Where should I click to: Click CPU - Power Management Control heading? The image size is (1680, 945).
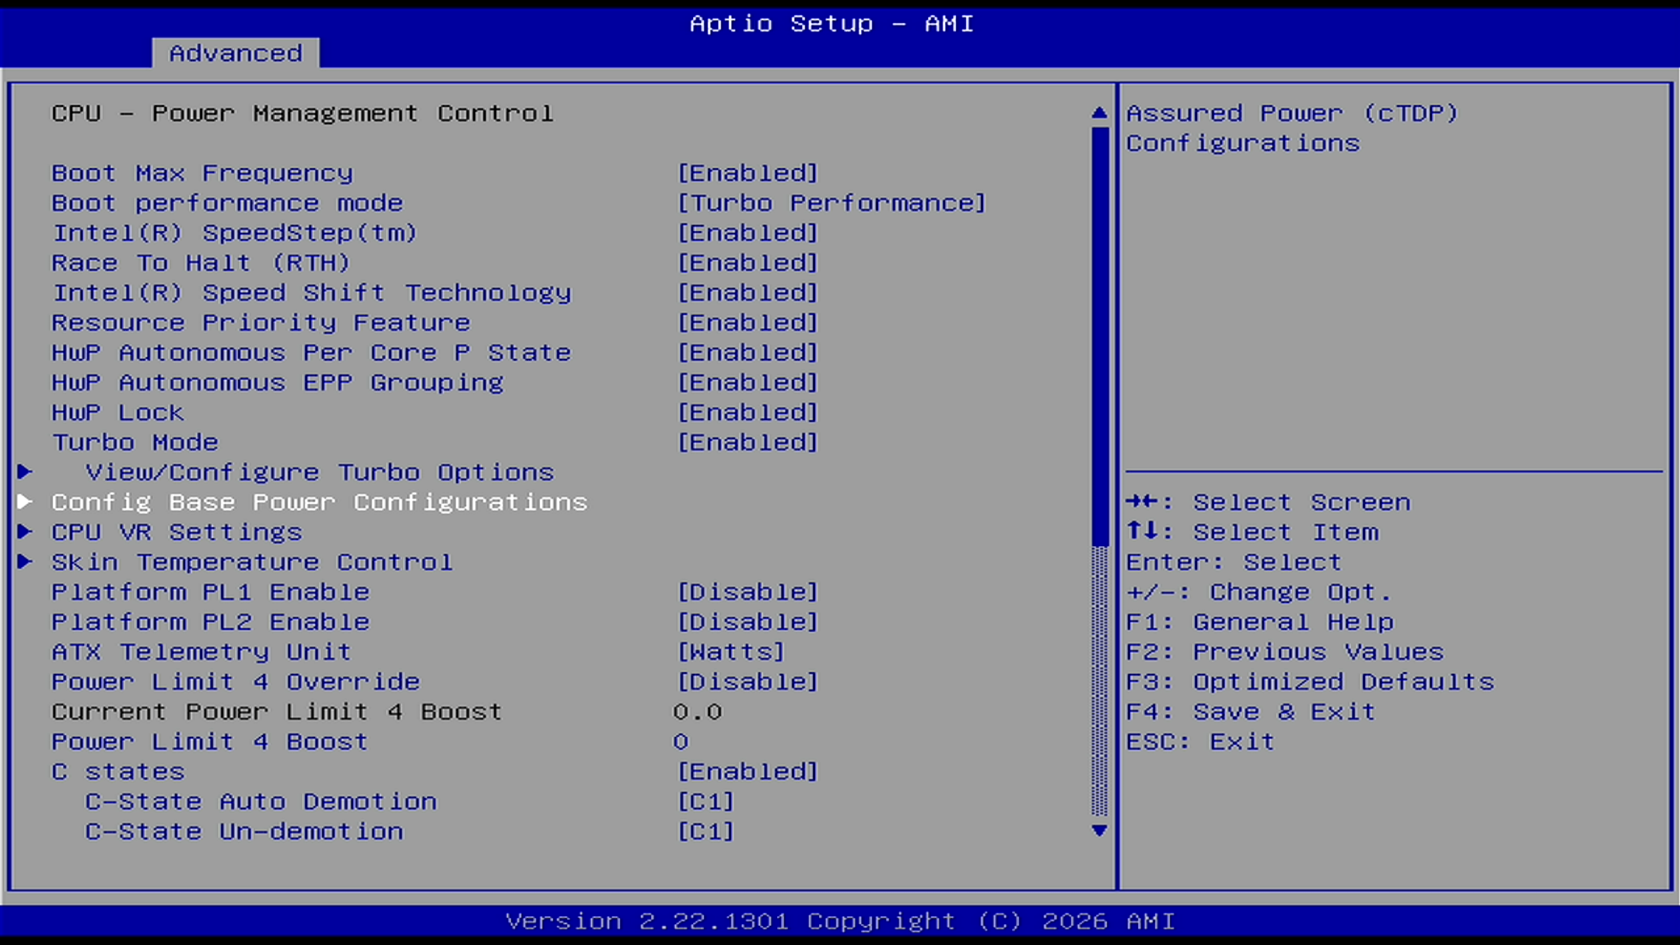(303, 113)
